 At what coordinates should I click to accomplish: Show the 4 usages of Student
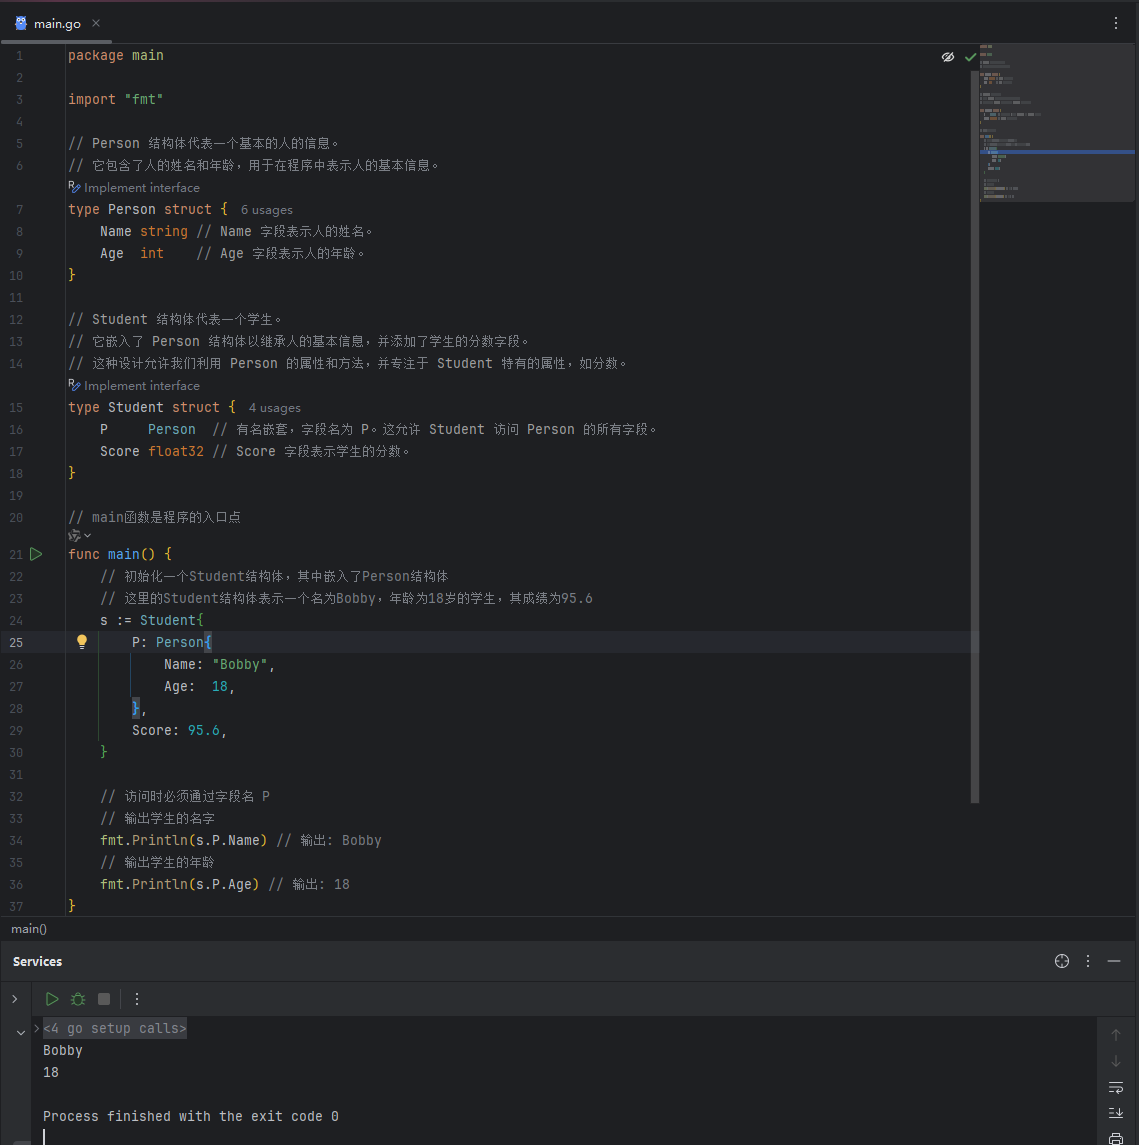coord(275,408)
